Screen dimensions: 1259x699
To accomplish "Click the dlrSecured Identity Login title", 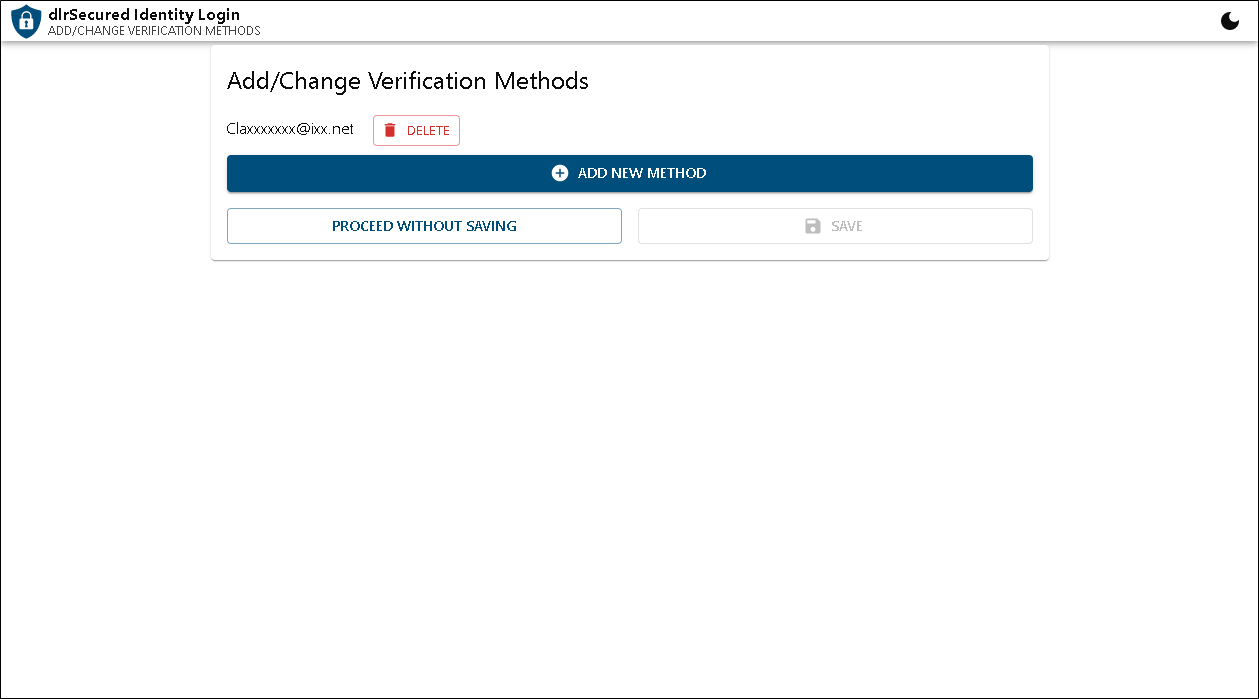I will point(144,15).
